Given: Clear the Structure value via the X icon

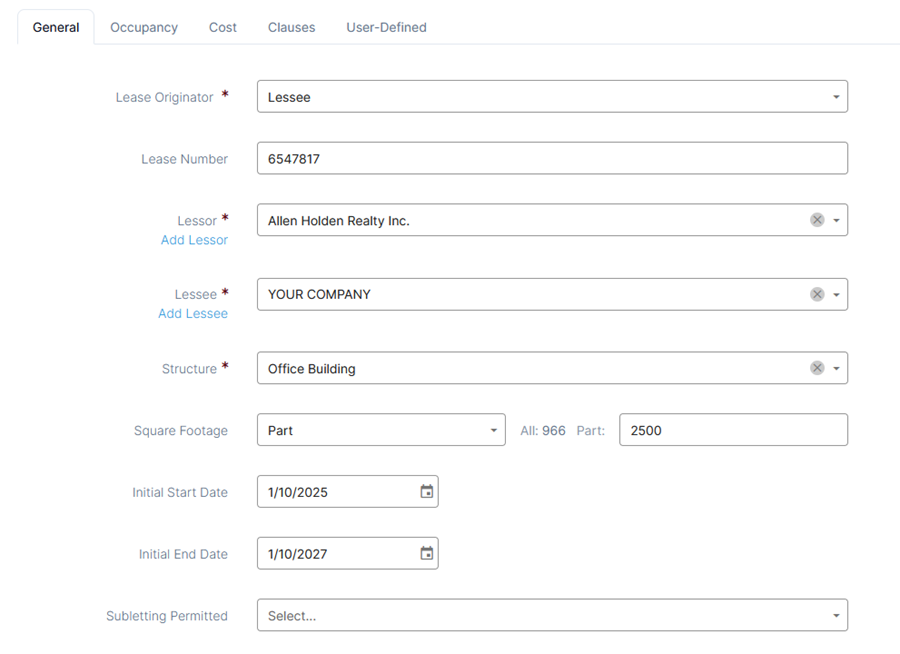Looking at the screenshot, I should pyautogui.click(x=817, y=368).
